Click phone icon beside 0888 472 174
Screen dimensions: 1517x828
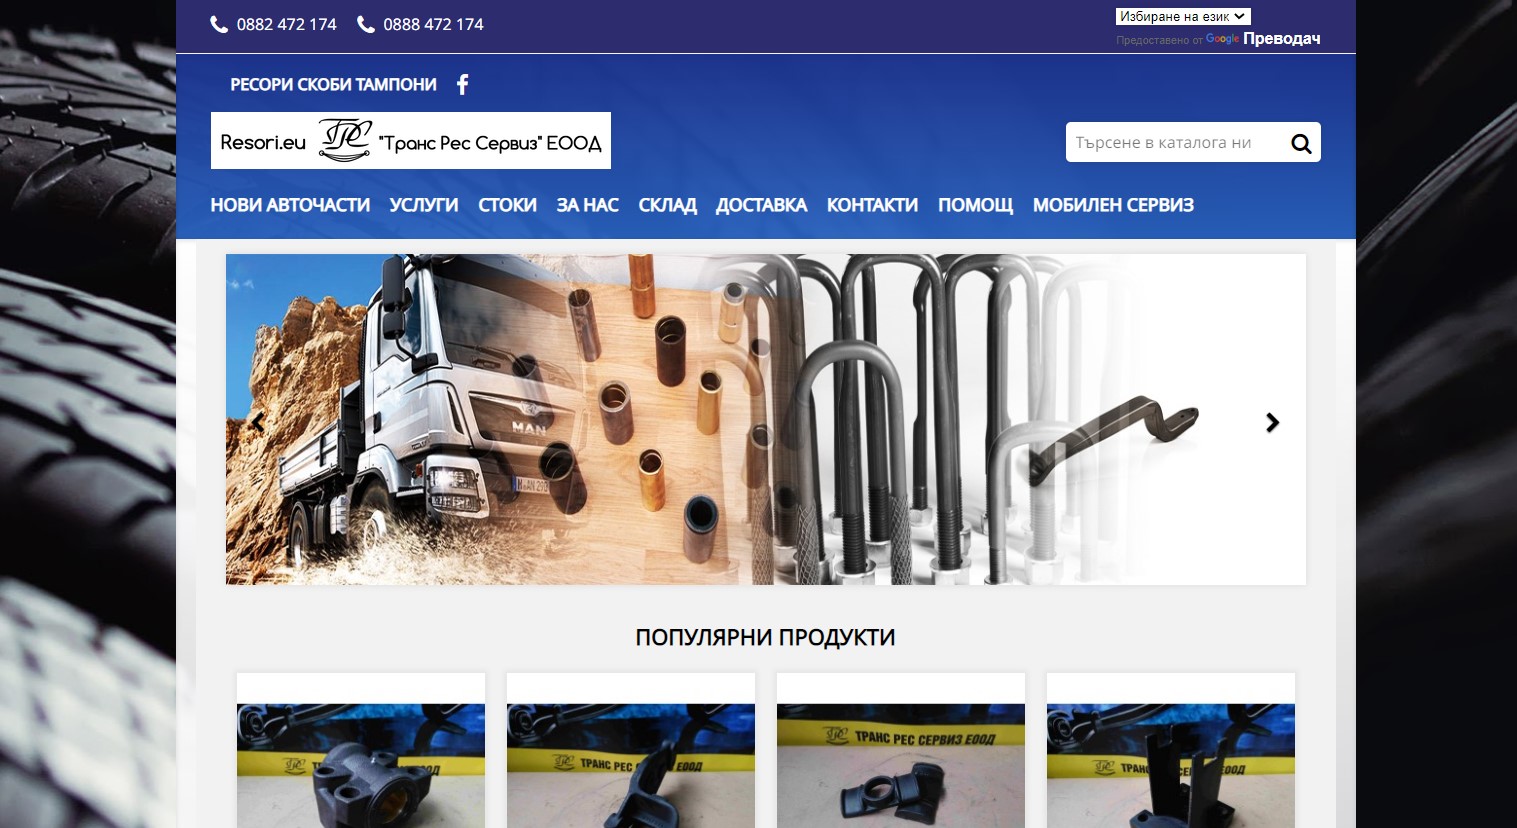click(x=366, y=24)
